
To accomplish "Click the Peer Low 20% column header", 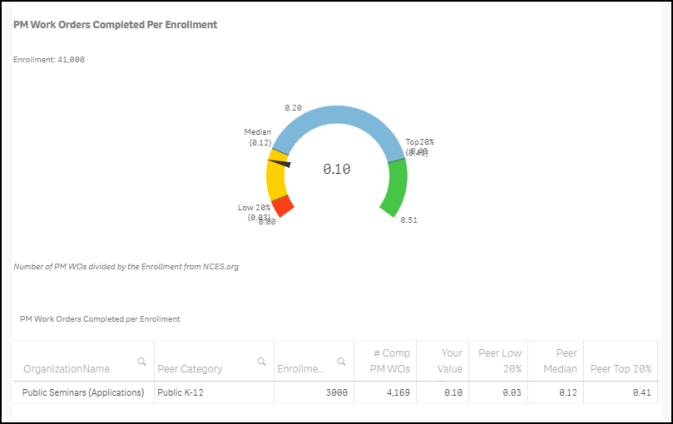I will (x=500, y=361).
